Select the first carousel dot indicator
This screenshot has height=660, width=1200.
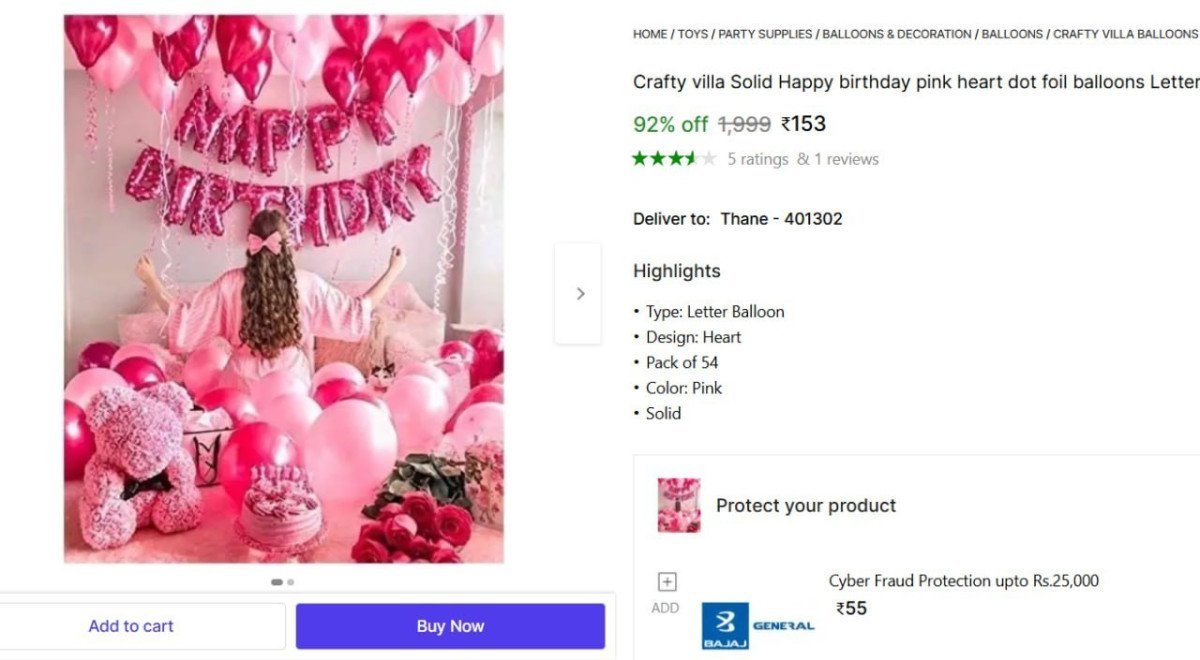(x=276, y=581)
